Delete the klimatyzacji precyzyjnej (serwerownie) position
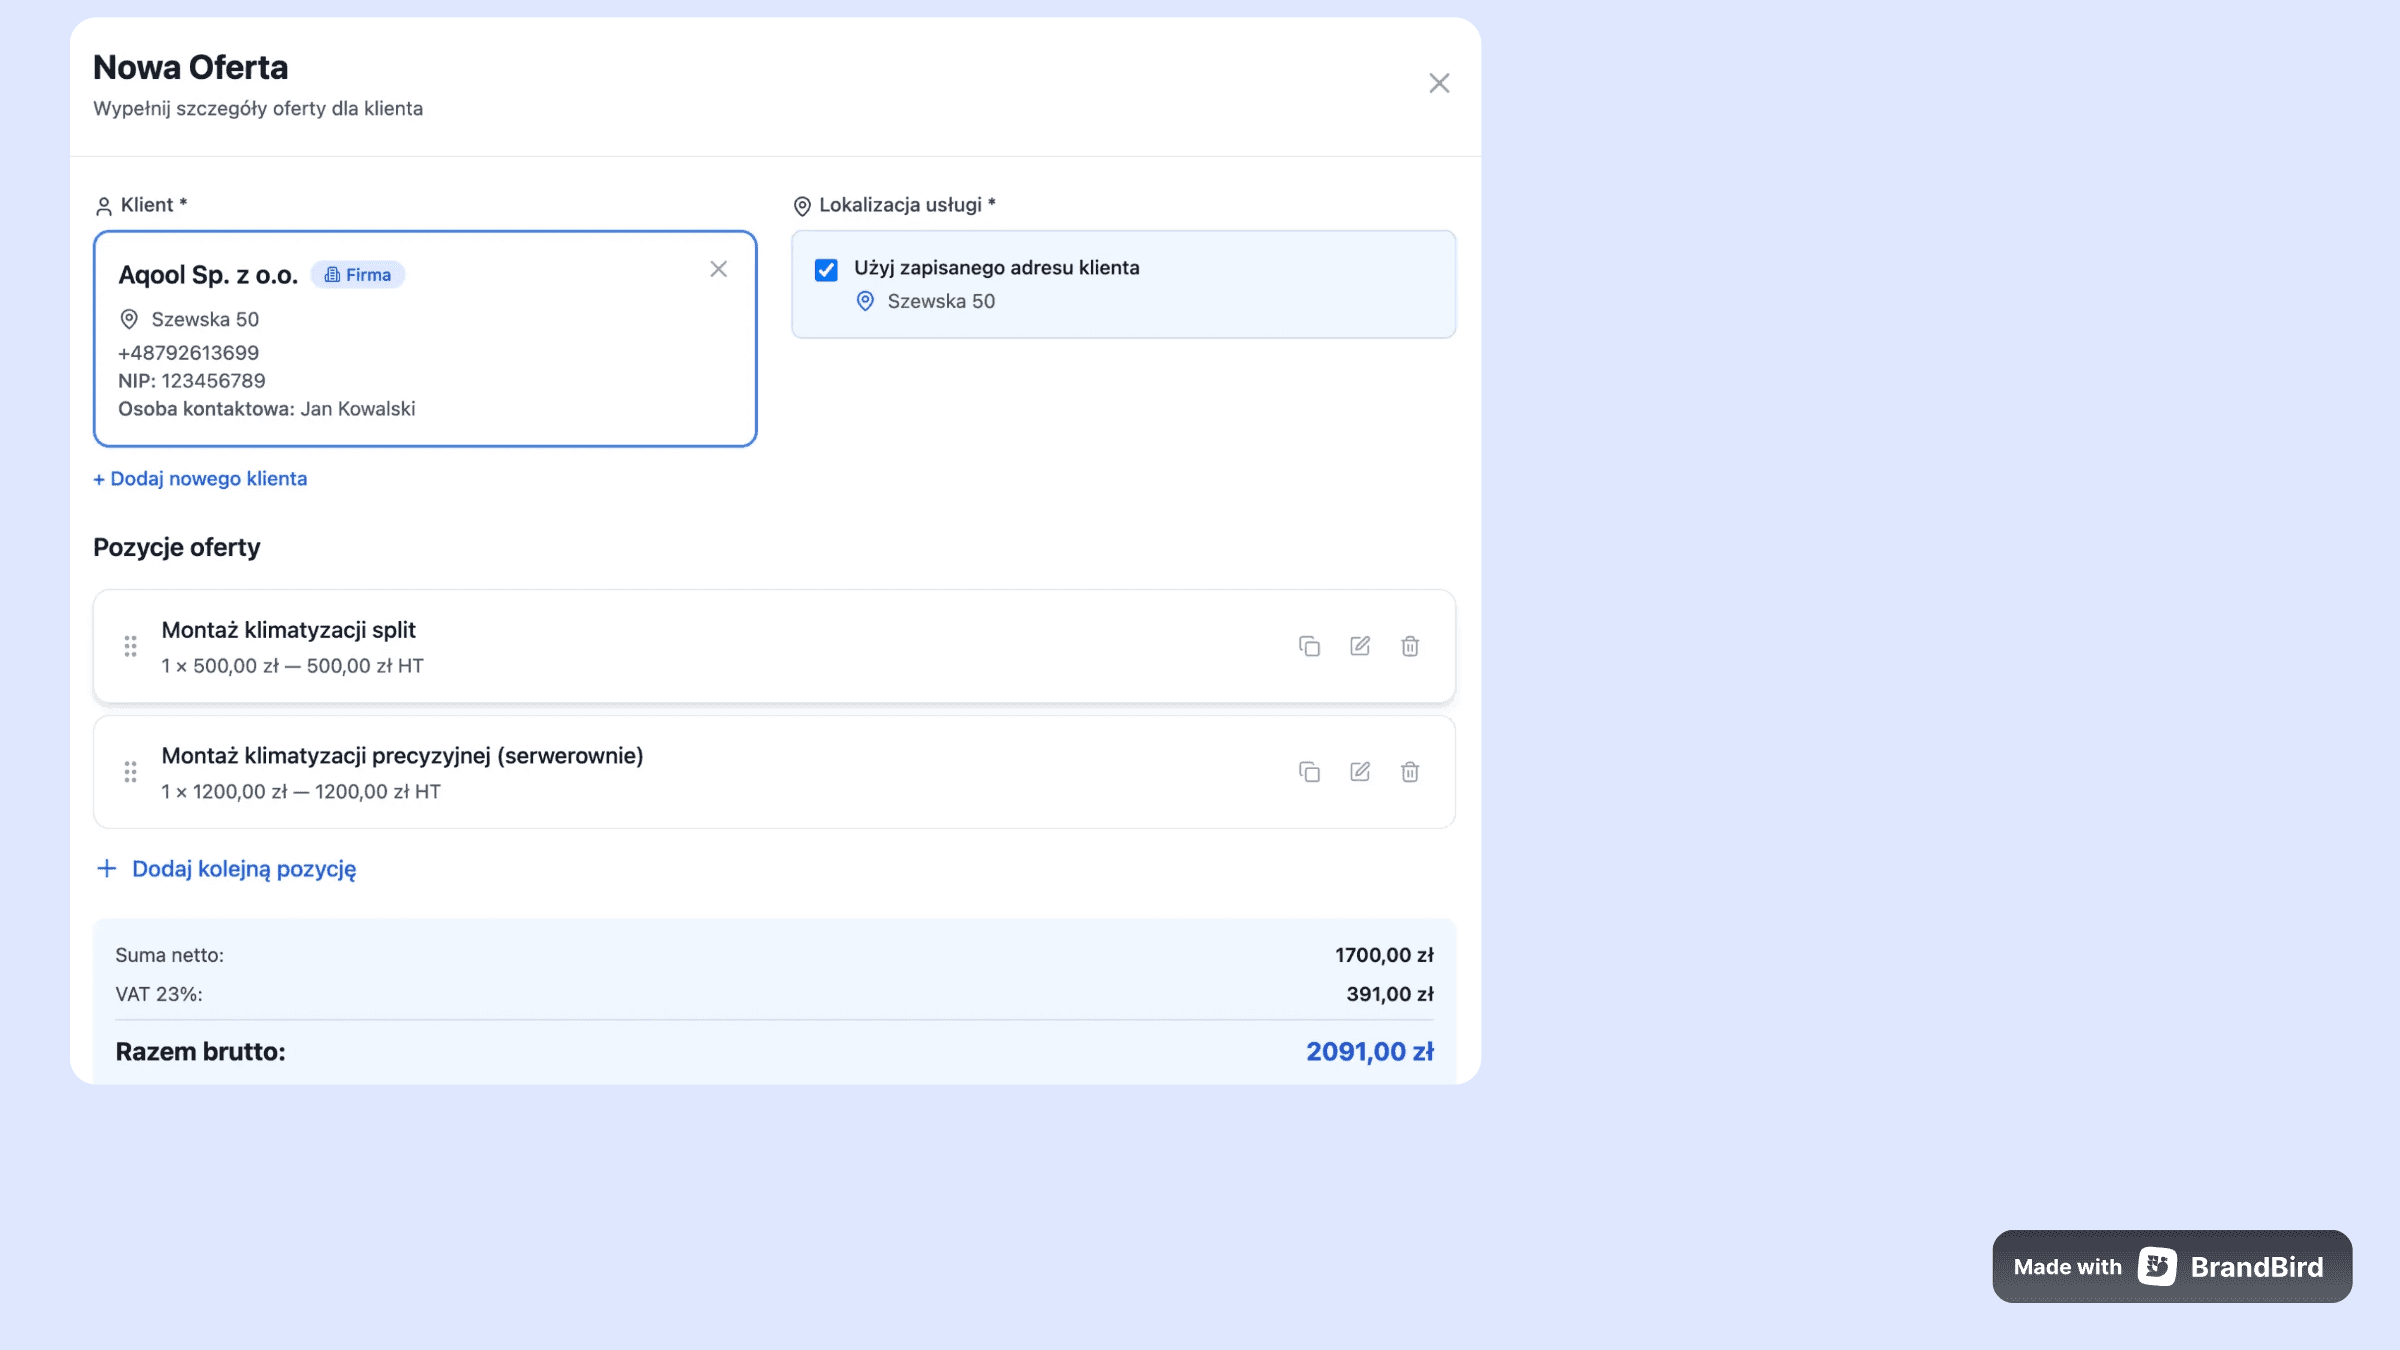The width and height of the screenshot is (2400, 1350). pos(1410,772)
